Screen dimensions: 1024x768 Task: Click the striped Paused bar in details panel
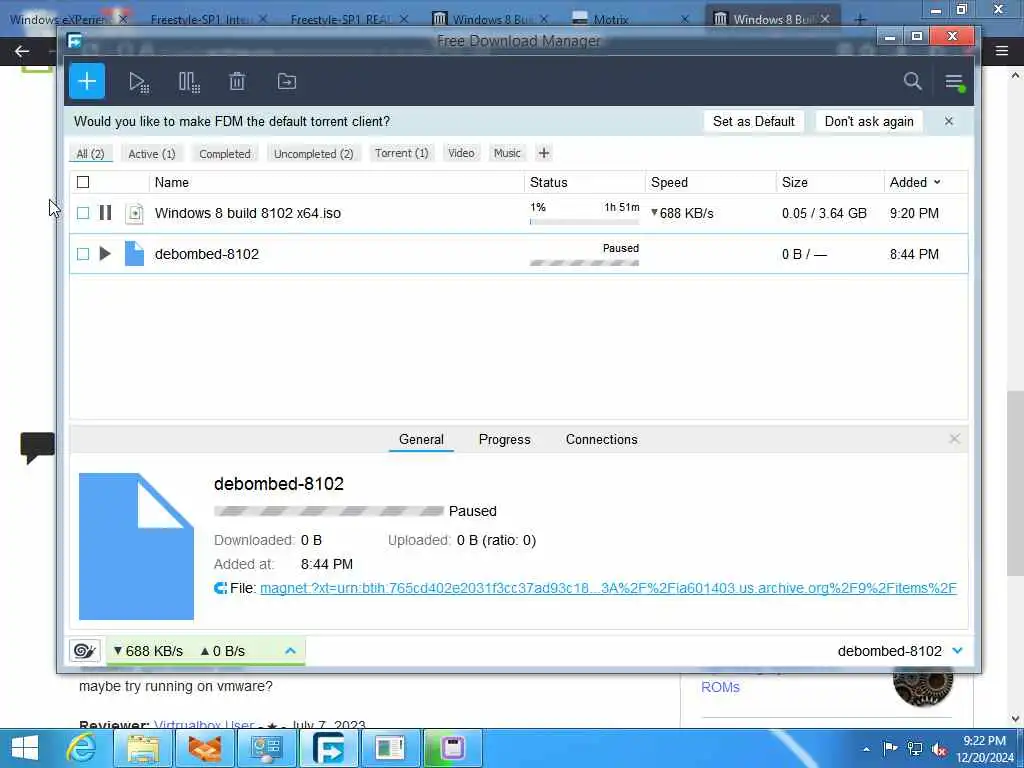click(x=328, y=511)
